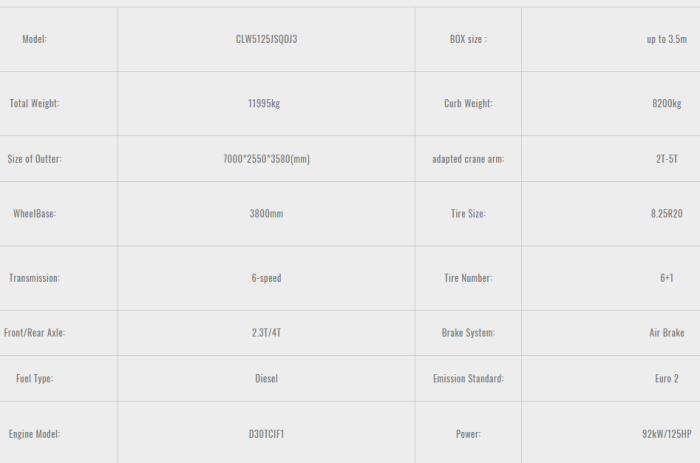Select the 8200kg curb weight value
Image resolution: width=700 pixels, height=463 pixels.
click(666, 103)
